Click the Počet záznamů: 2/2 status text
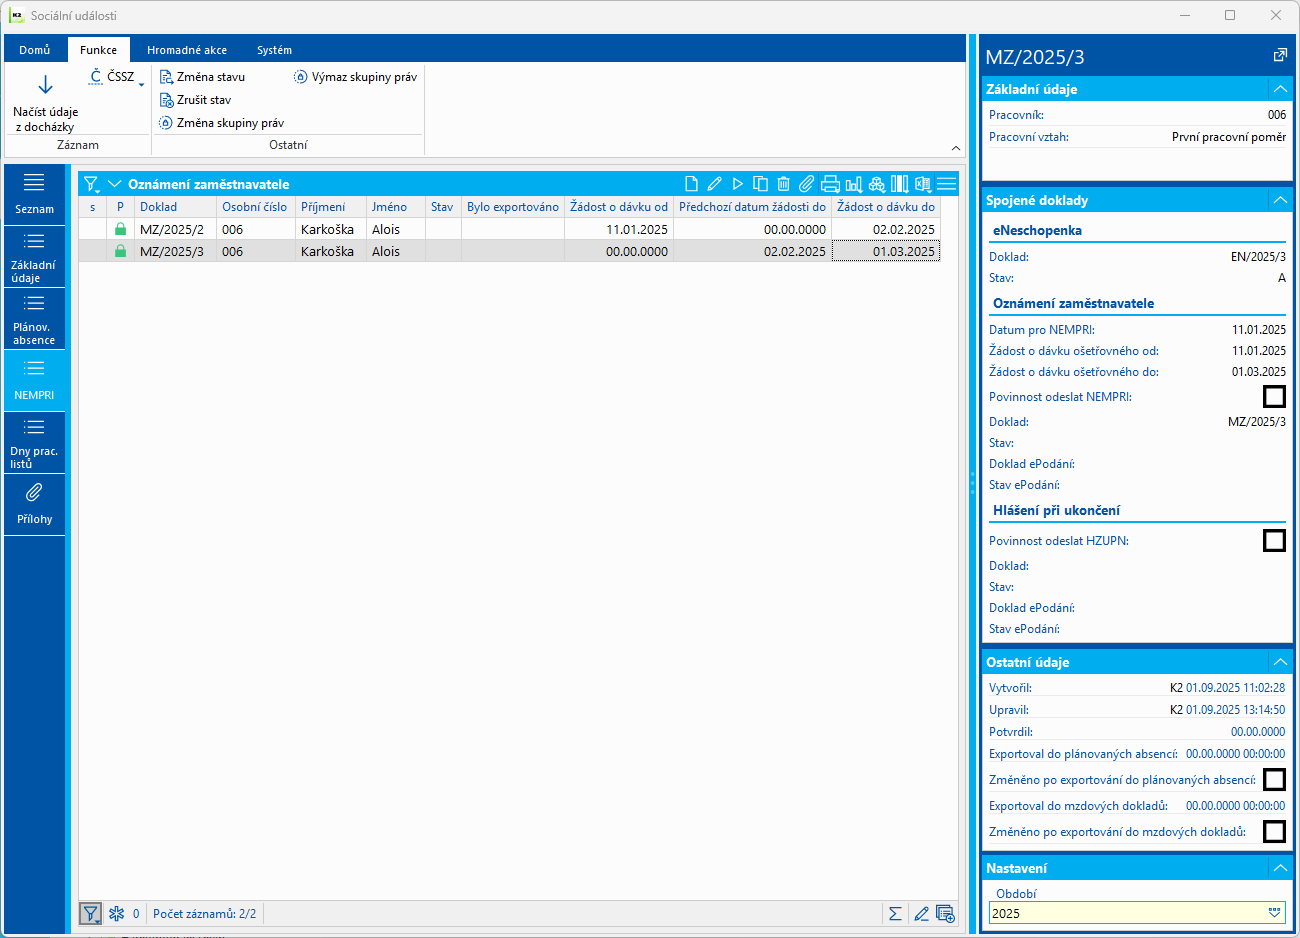Image resolution: width=1300 pixels, height=938 pixels. (x=204, y=914)
